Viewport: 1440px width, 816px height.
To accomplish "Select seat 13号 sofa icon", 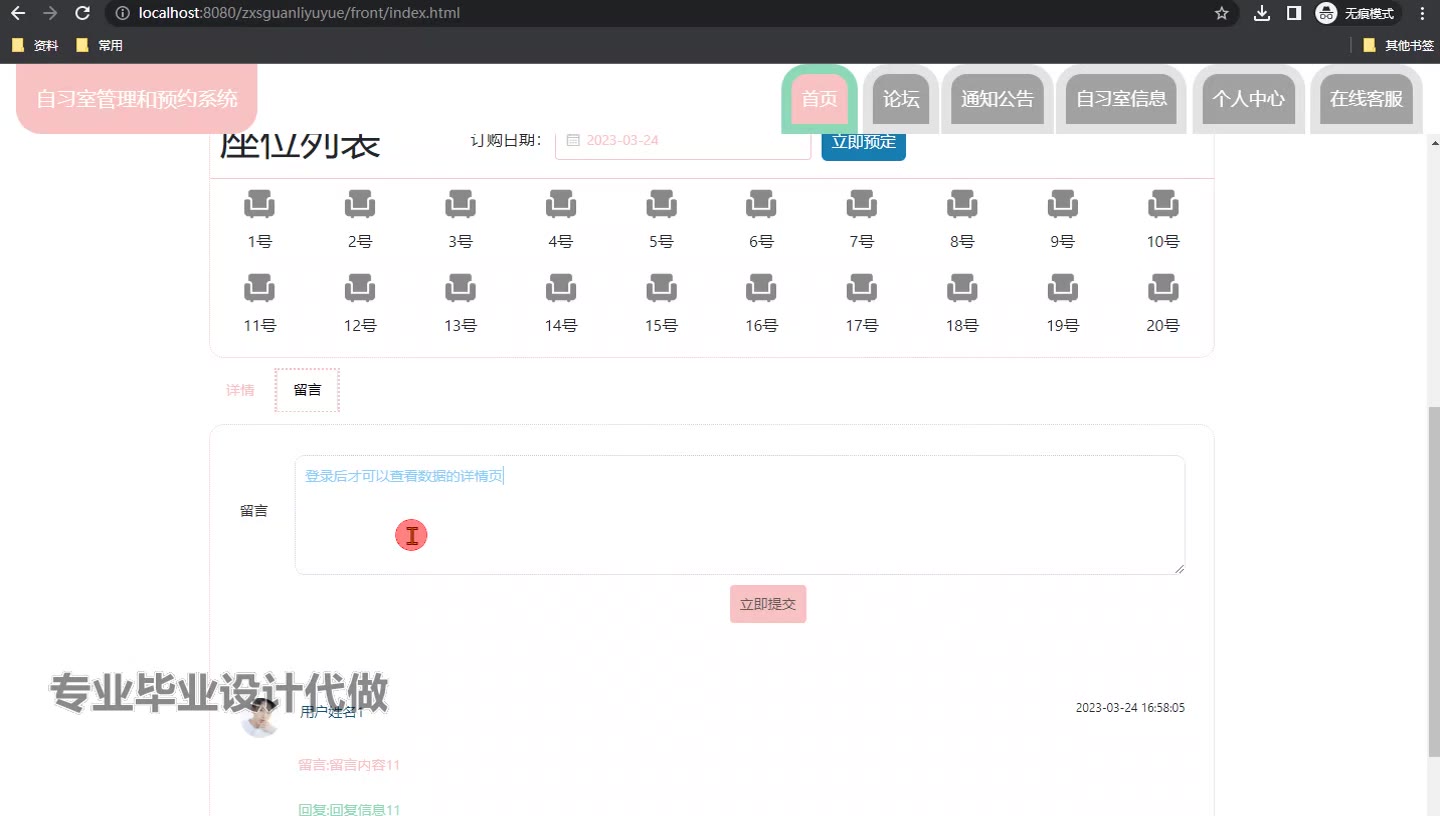I will 460,288.
